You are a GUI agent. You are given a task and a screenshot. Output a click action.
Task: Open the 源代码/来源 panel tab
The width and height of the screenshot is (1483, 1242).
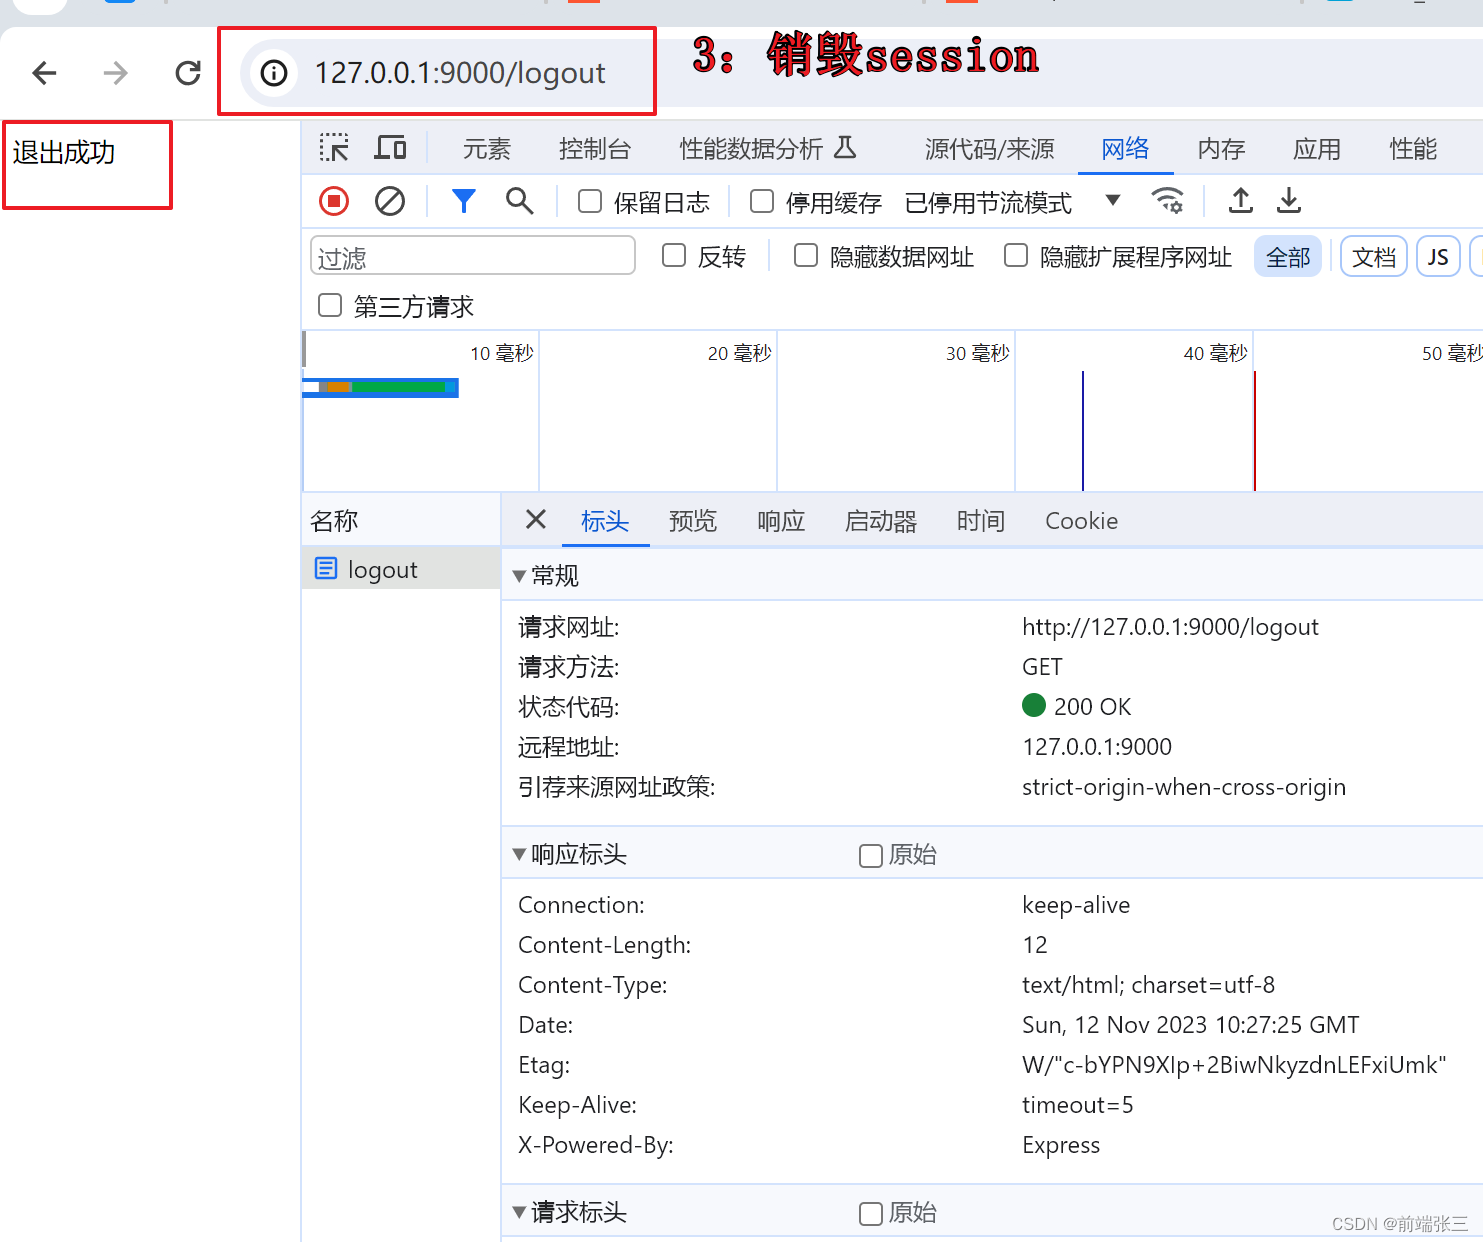click(x=989, y=149)
